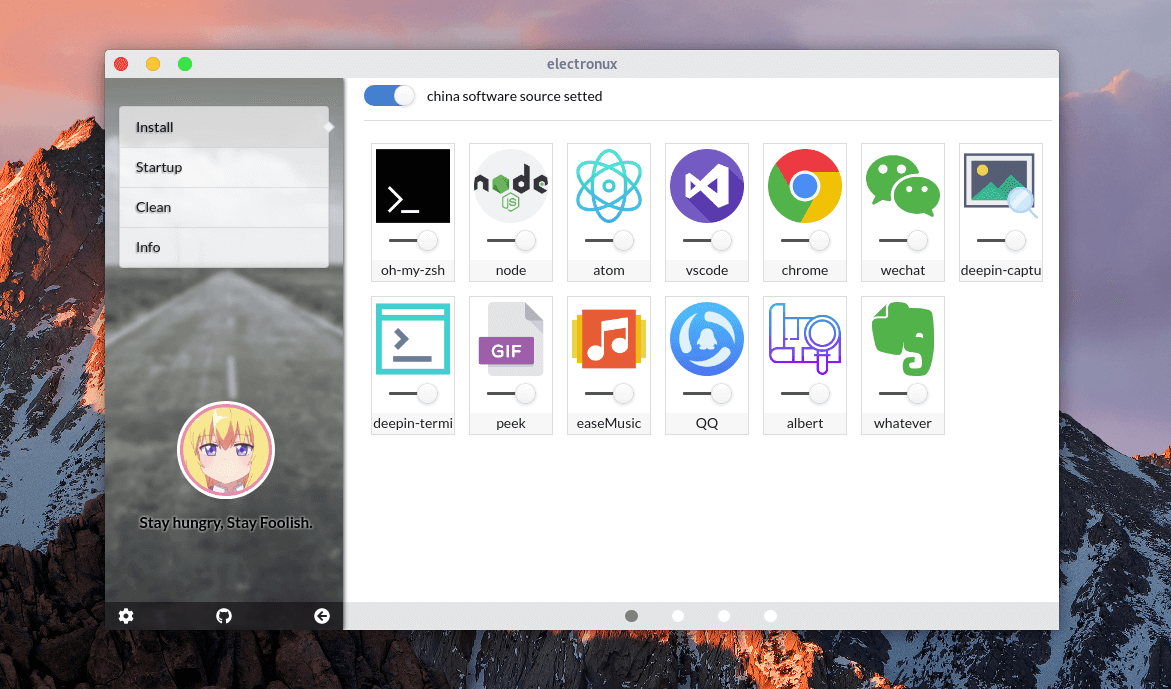The height and width of the screenshot is (689, 1171).
Task: Click the Atom editor icon
Action: pos(608,186)
